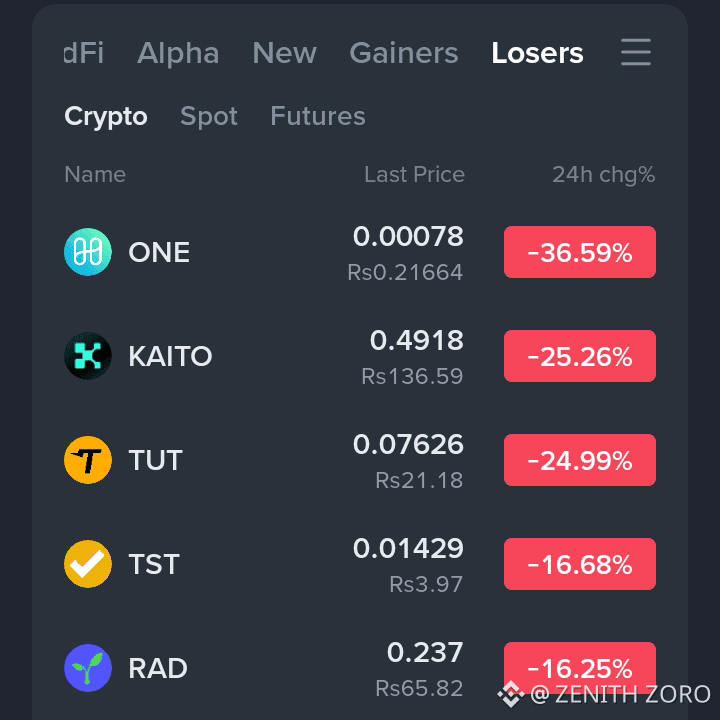The image size is (720, 720).
Task: Open the Losers tab
Action: coord(537,53)
